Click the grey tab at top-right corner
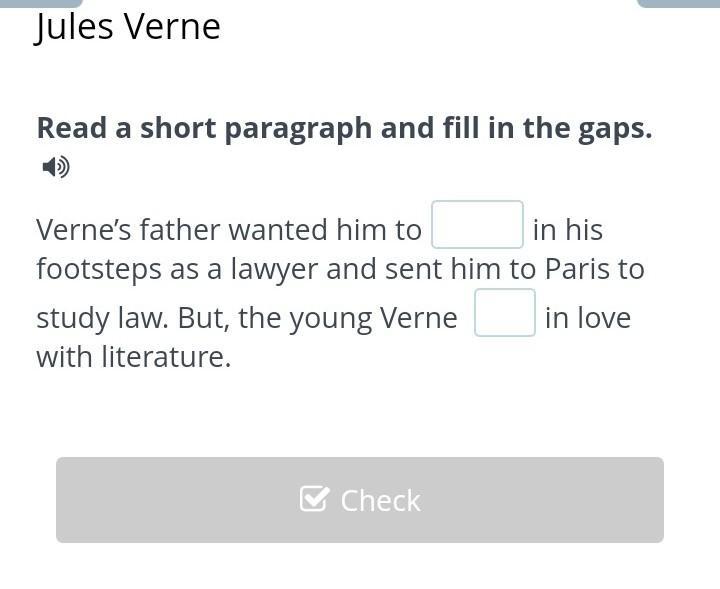 click(678, 3)
